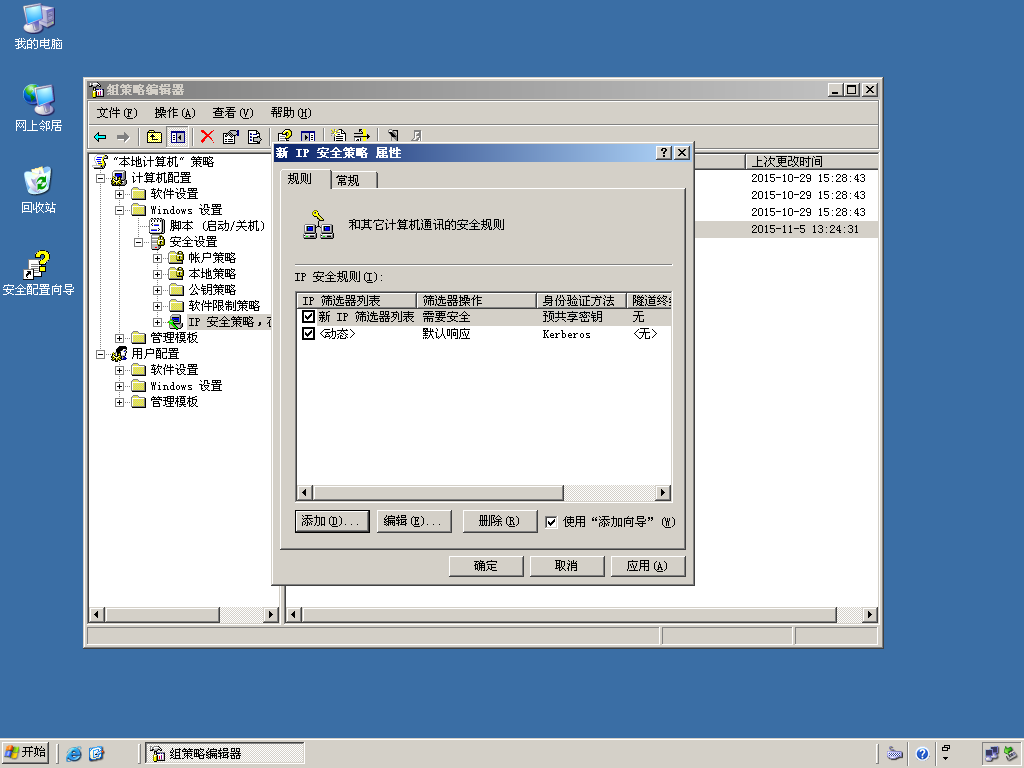Go up one level with the folder icon
1024x768 pixels.
[x=154, y=136]
